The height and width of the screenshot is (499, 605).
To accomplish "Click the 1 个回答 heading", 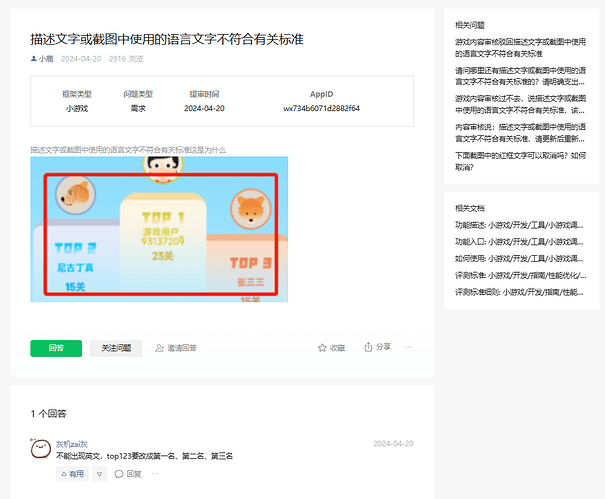I will point(49,414).
